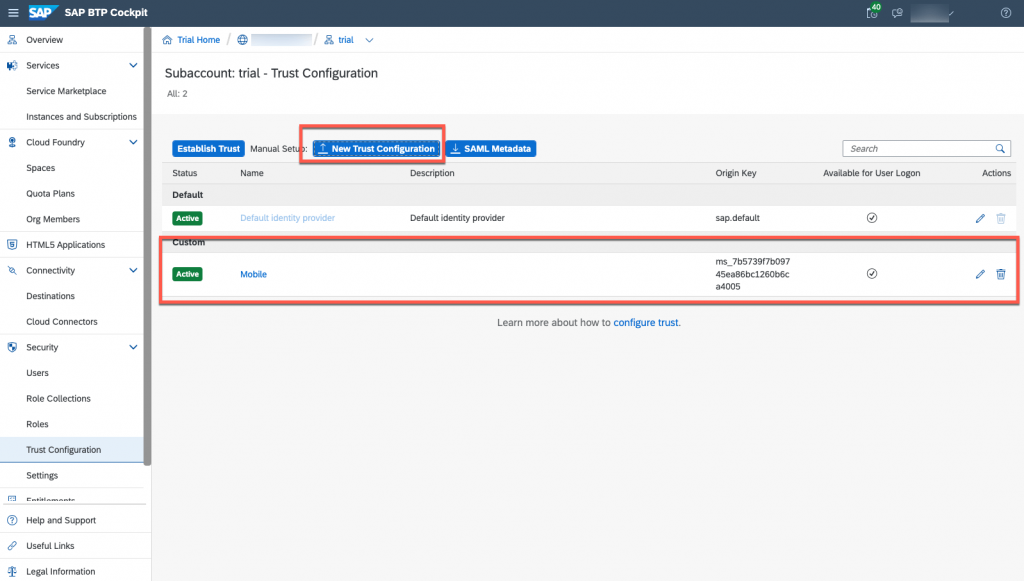Screen dimensions: 1024x581
Task: Open the Default identity provider link
Action: [287, 218]
